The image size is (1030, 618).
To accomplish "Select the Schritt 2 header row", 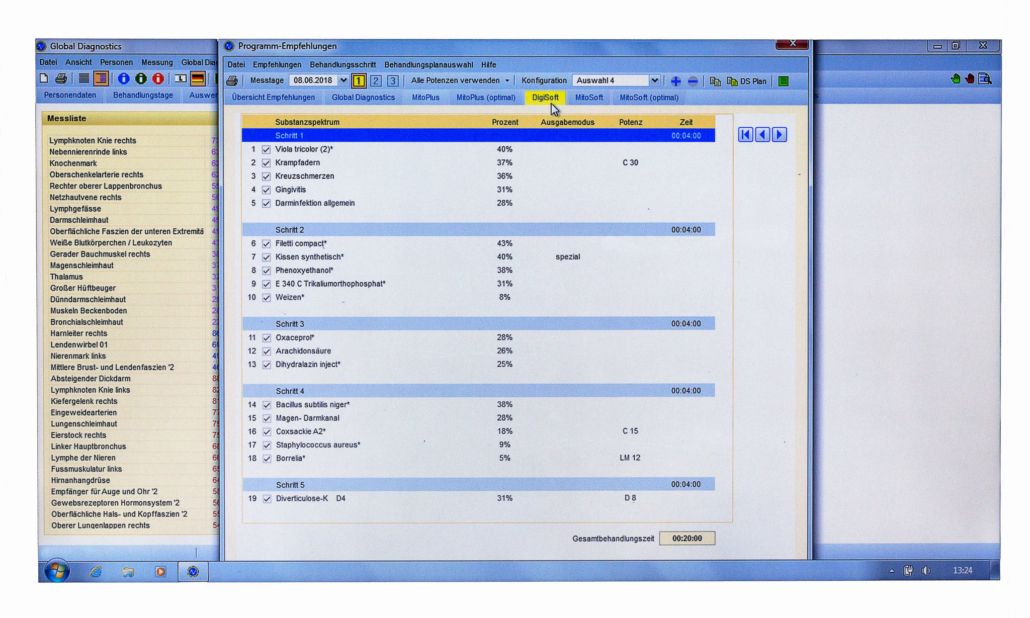I will [478, 230].
